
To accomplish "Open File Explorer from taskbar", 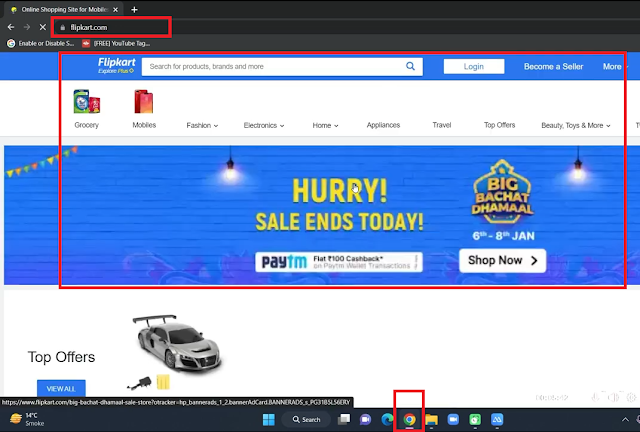I will [x=431, y=419].
